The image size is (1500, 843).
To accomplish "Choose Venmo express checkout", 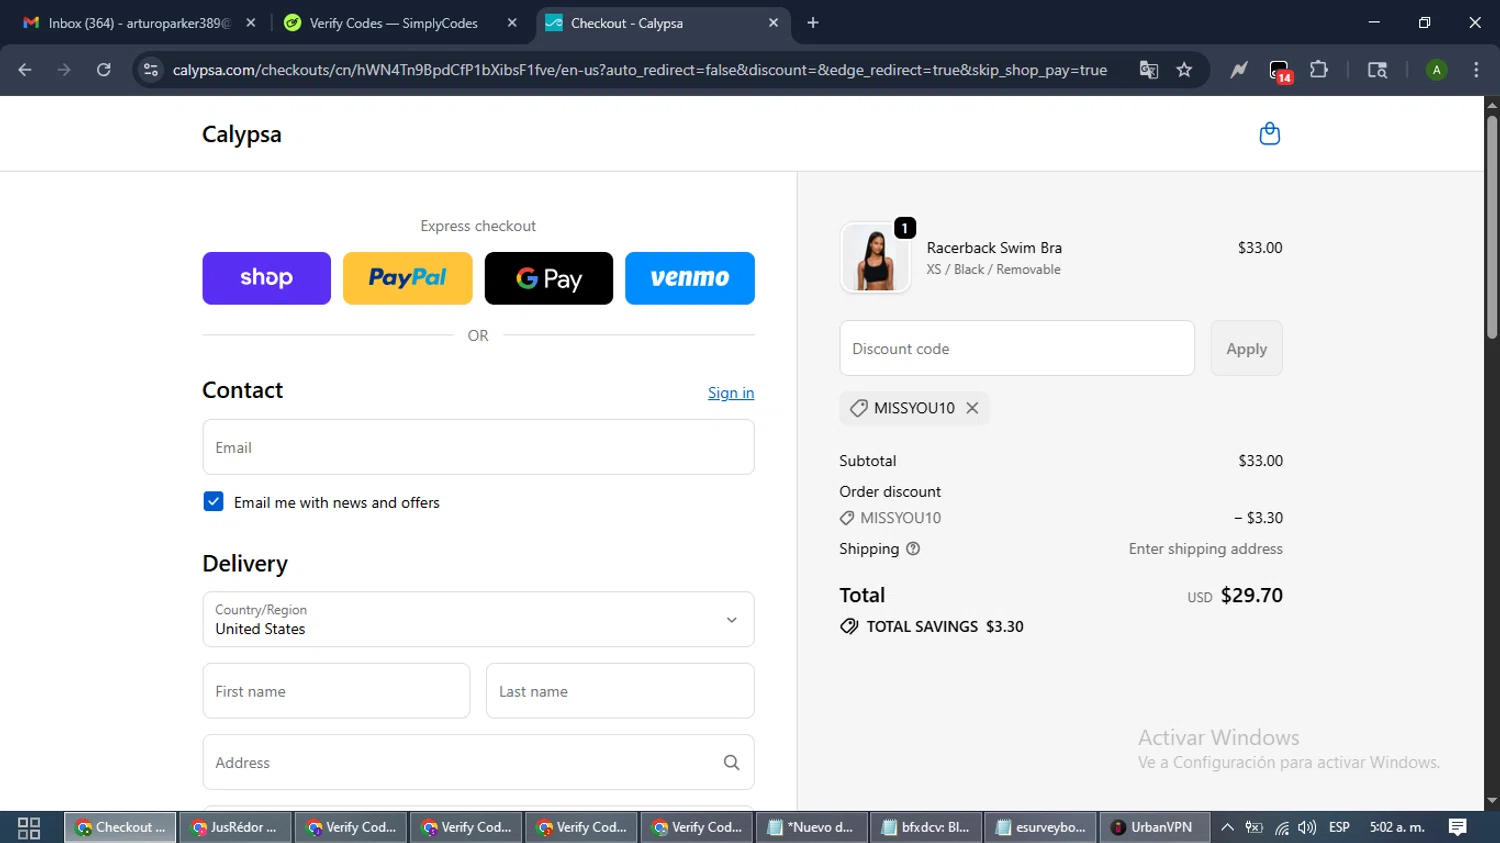I will pos(690,278).
